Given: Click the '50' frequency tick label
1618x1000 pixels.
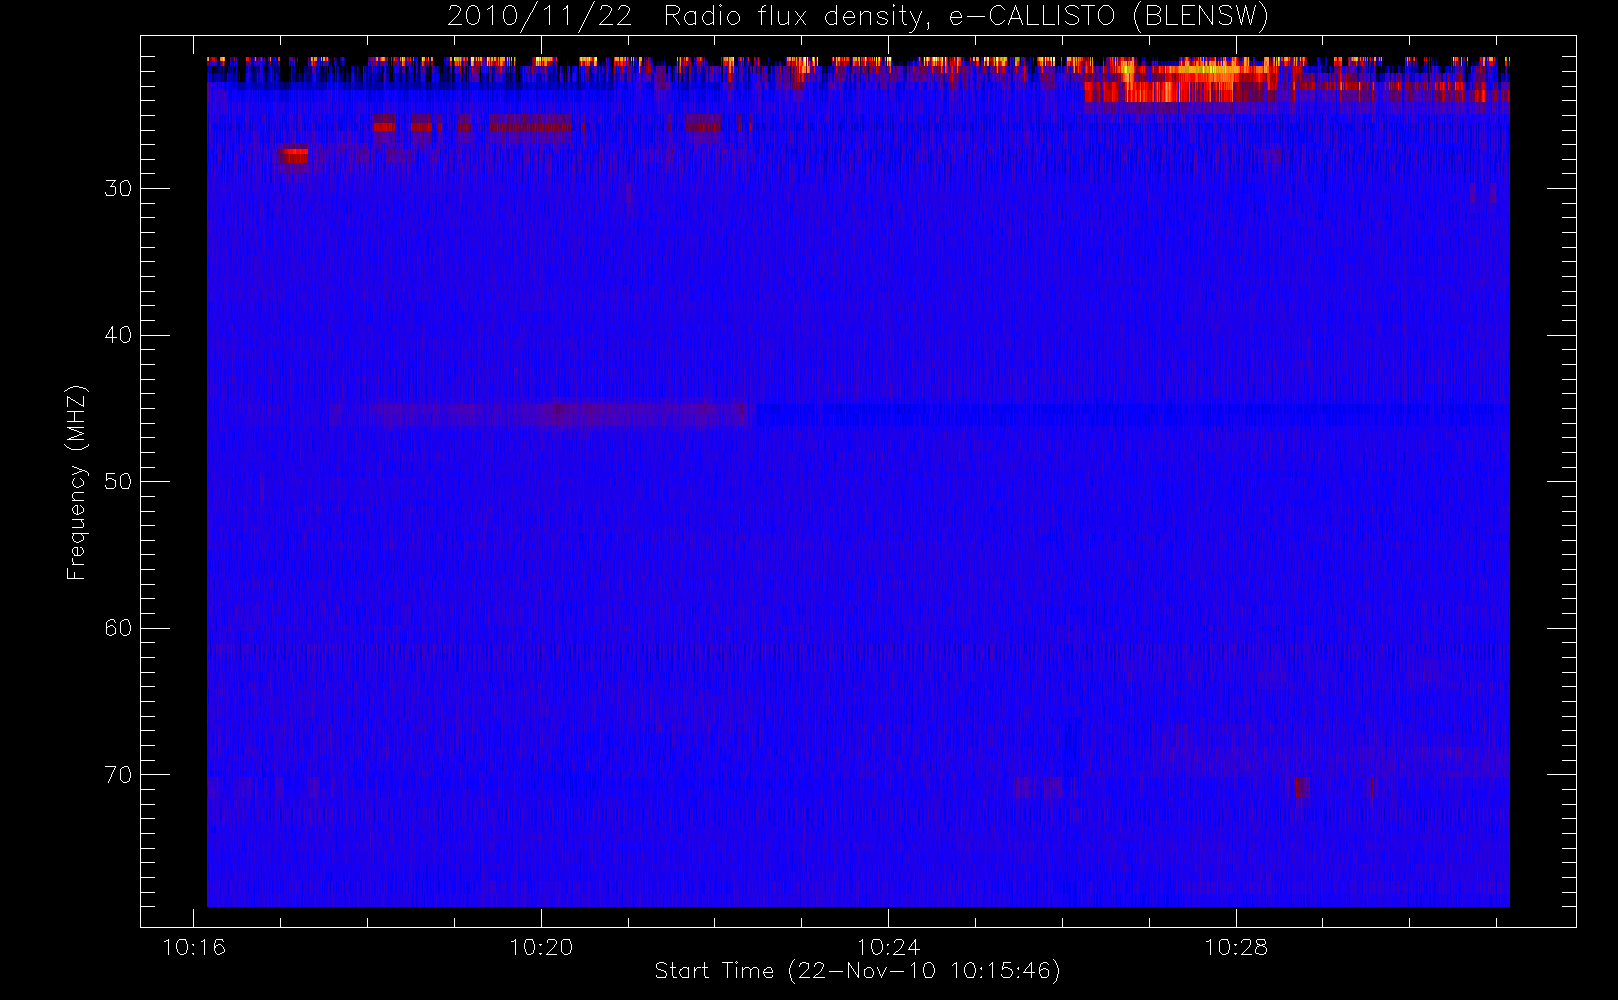Looking at the screenshot, I should [118, 482].
